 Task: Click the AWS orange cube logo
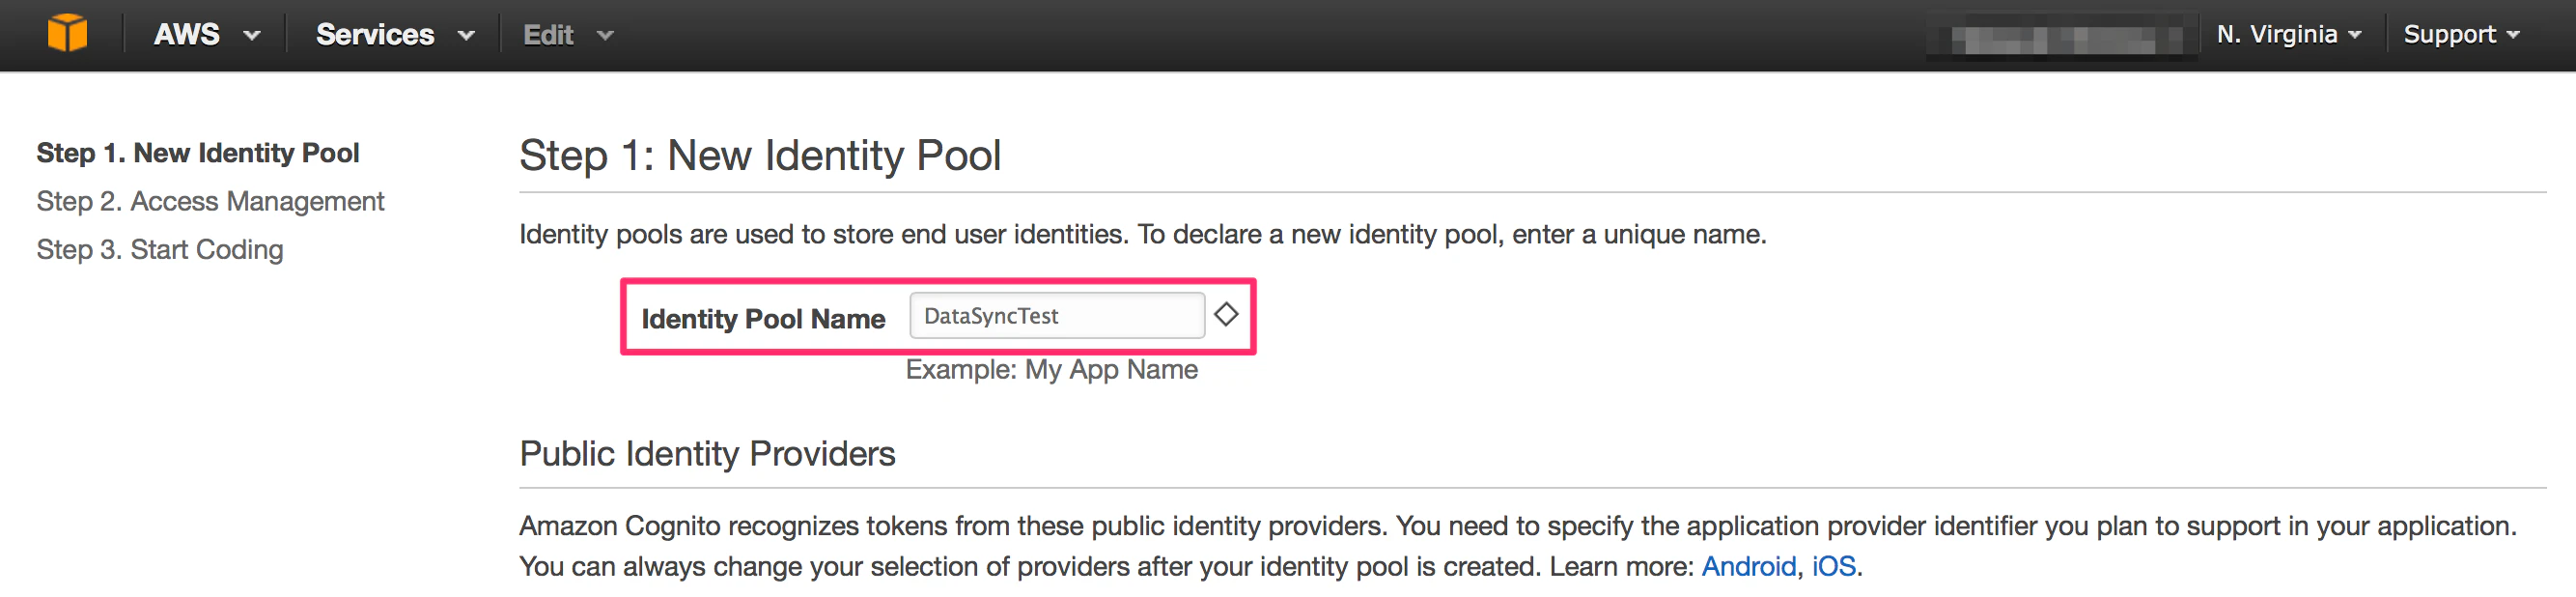coord(67,33)
